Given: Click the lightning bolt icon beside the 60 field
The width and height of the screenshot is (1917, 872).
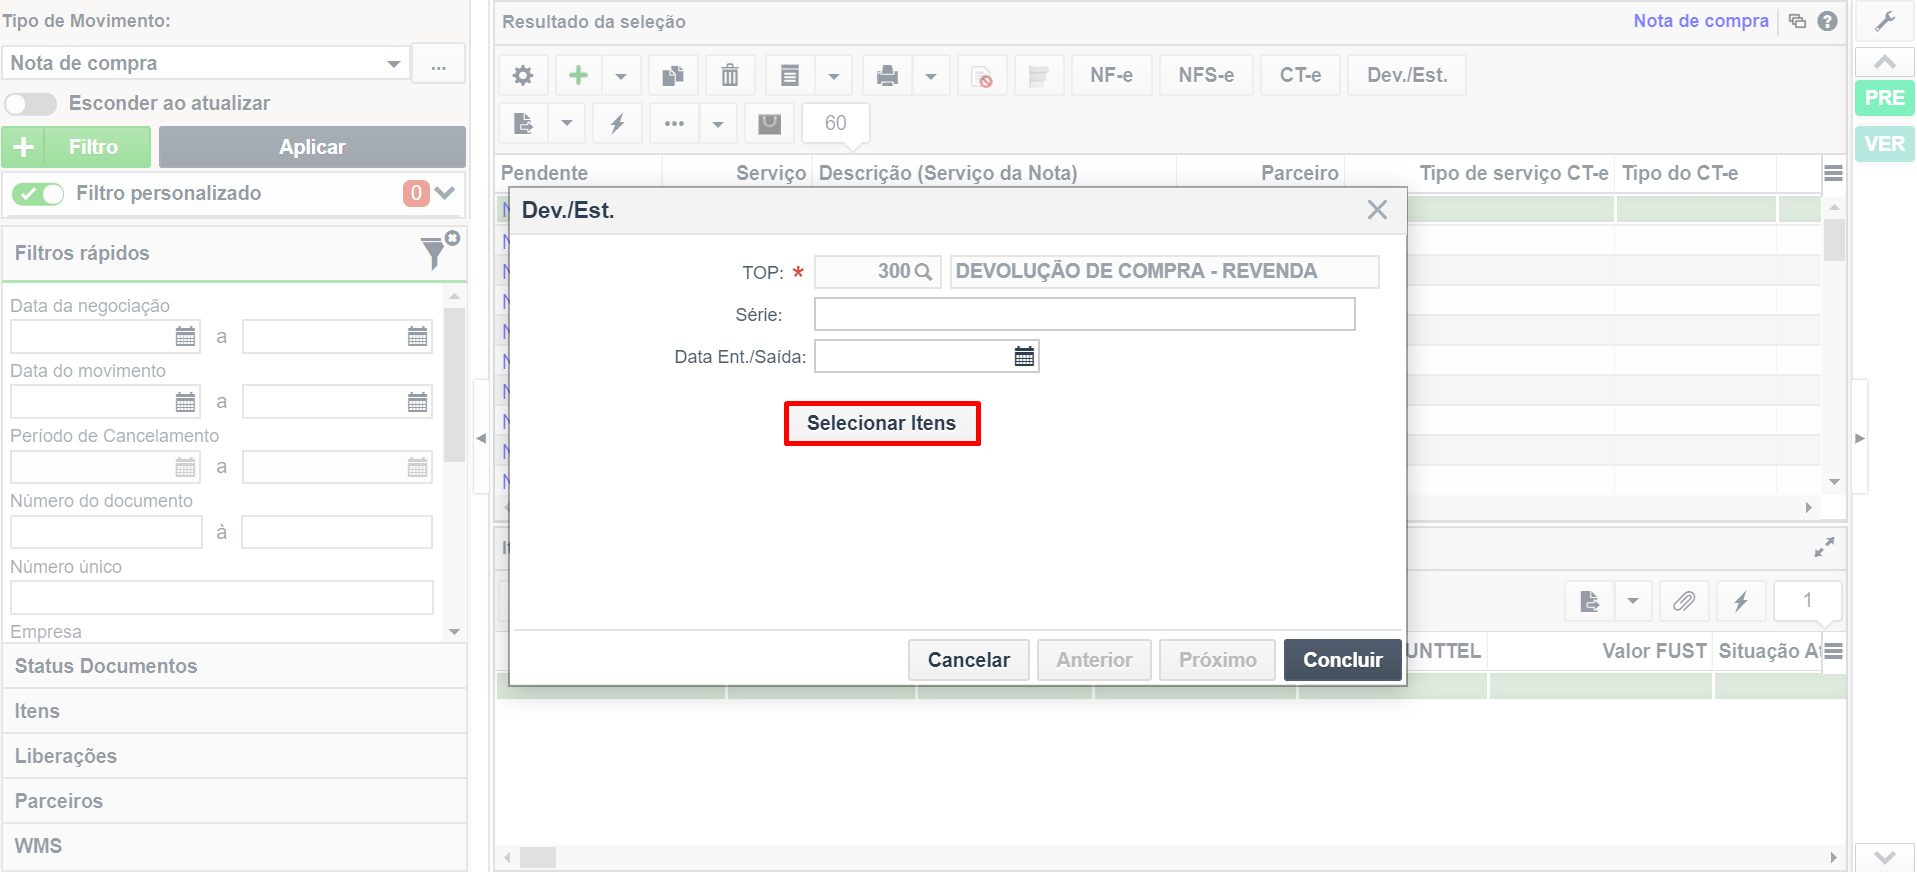Looking at the screenshot, I should point(617,123).
